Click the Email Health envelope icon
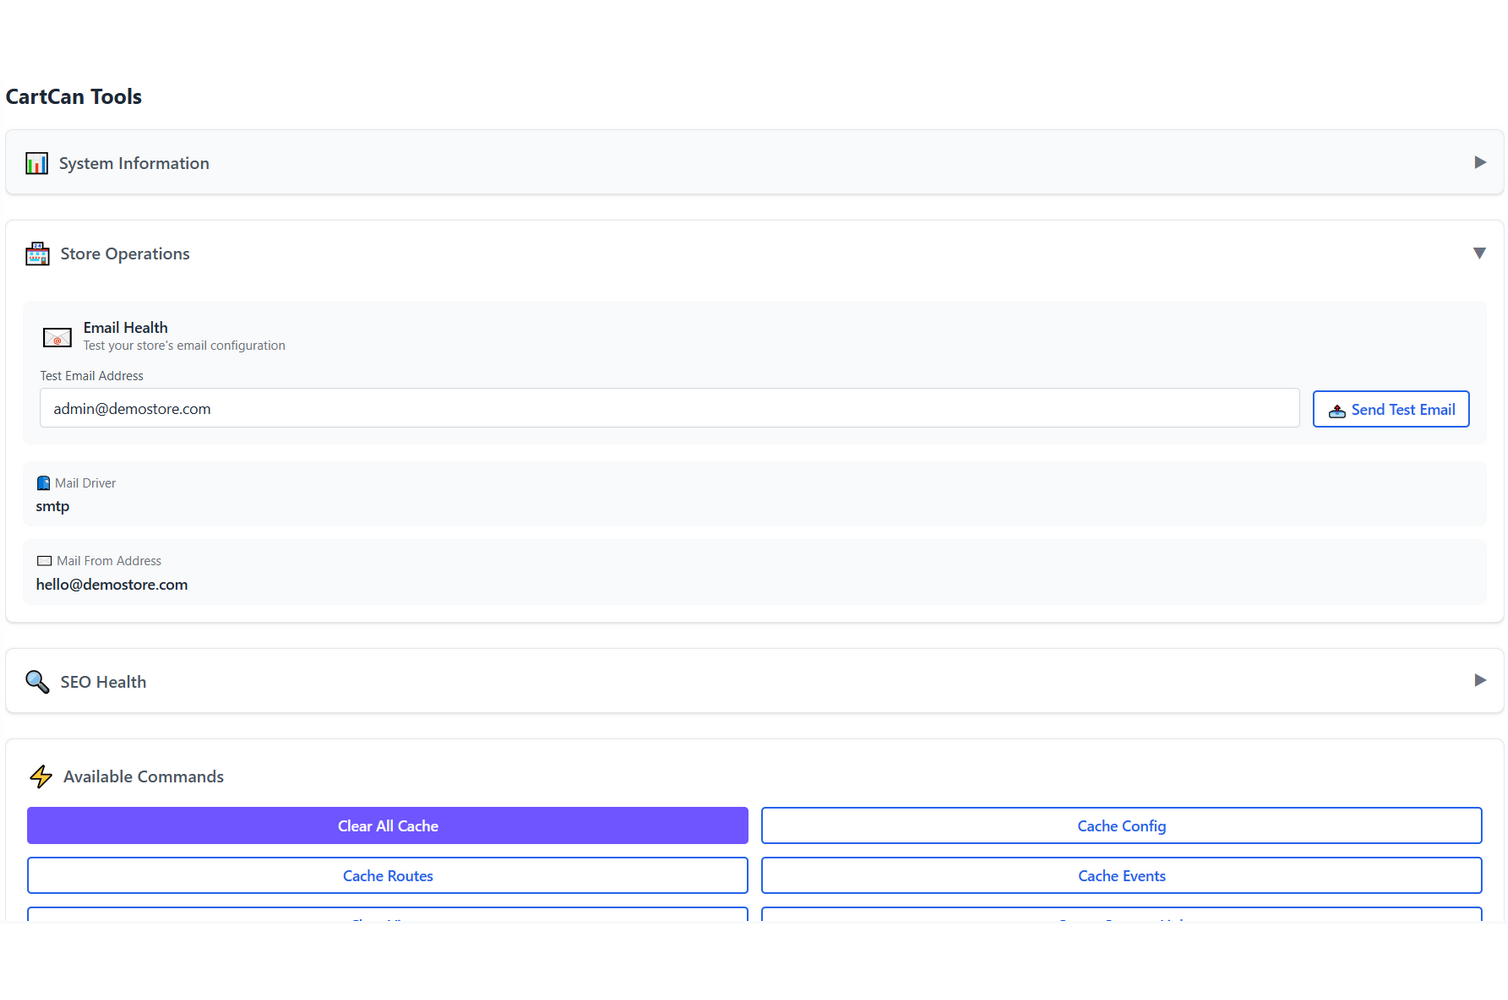1508x1000 pixels. point(57,337)
